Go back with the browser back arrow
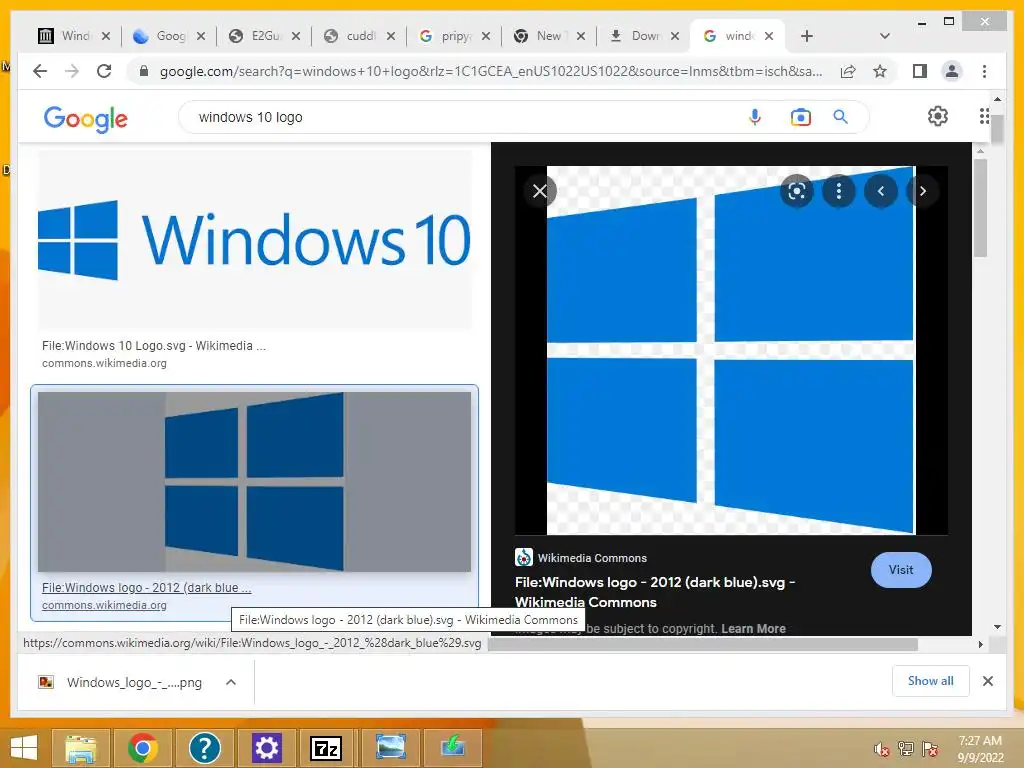 click(x=40, y=71)
